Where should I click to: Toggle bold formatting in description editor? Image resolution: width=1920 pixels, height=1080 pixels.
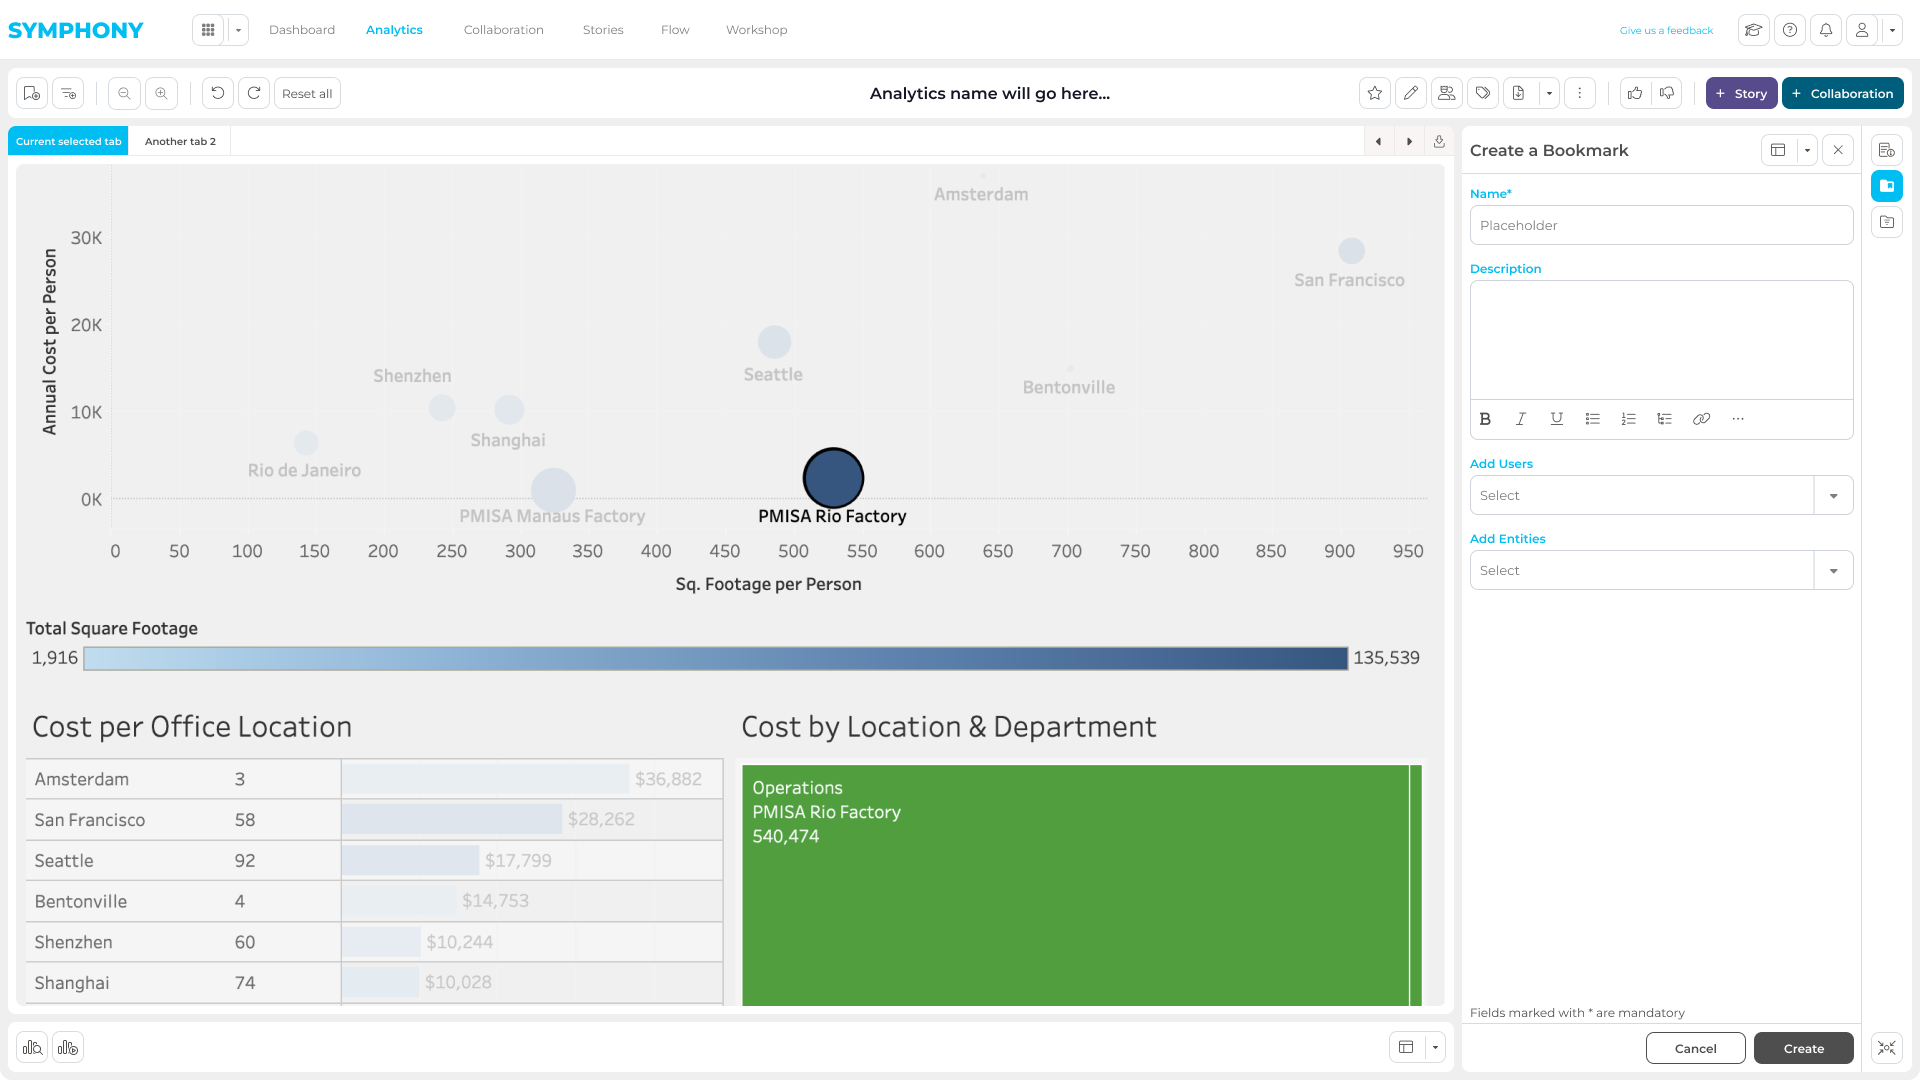click(1485, 419)
